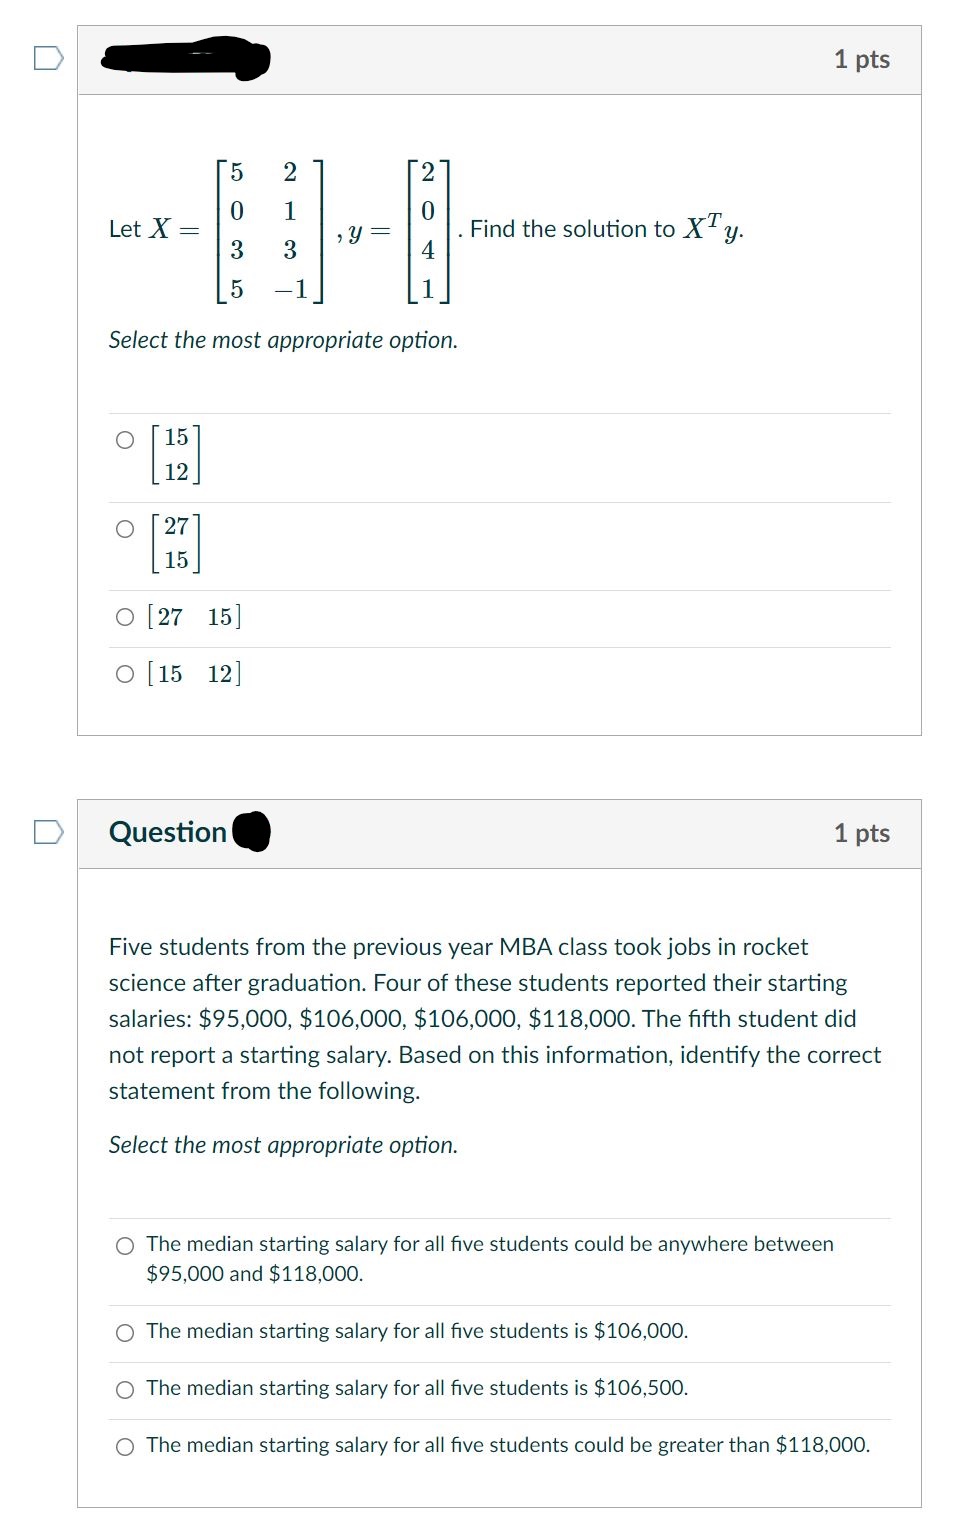
Task: Click the rocket science question paragraph
Action: [x=490, y=1018]
